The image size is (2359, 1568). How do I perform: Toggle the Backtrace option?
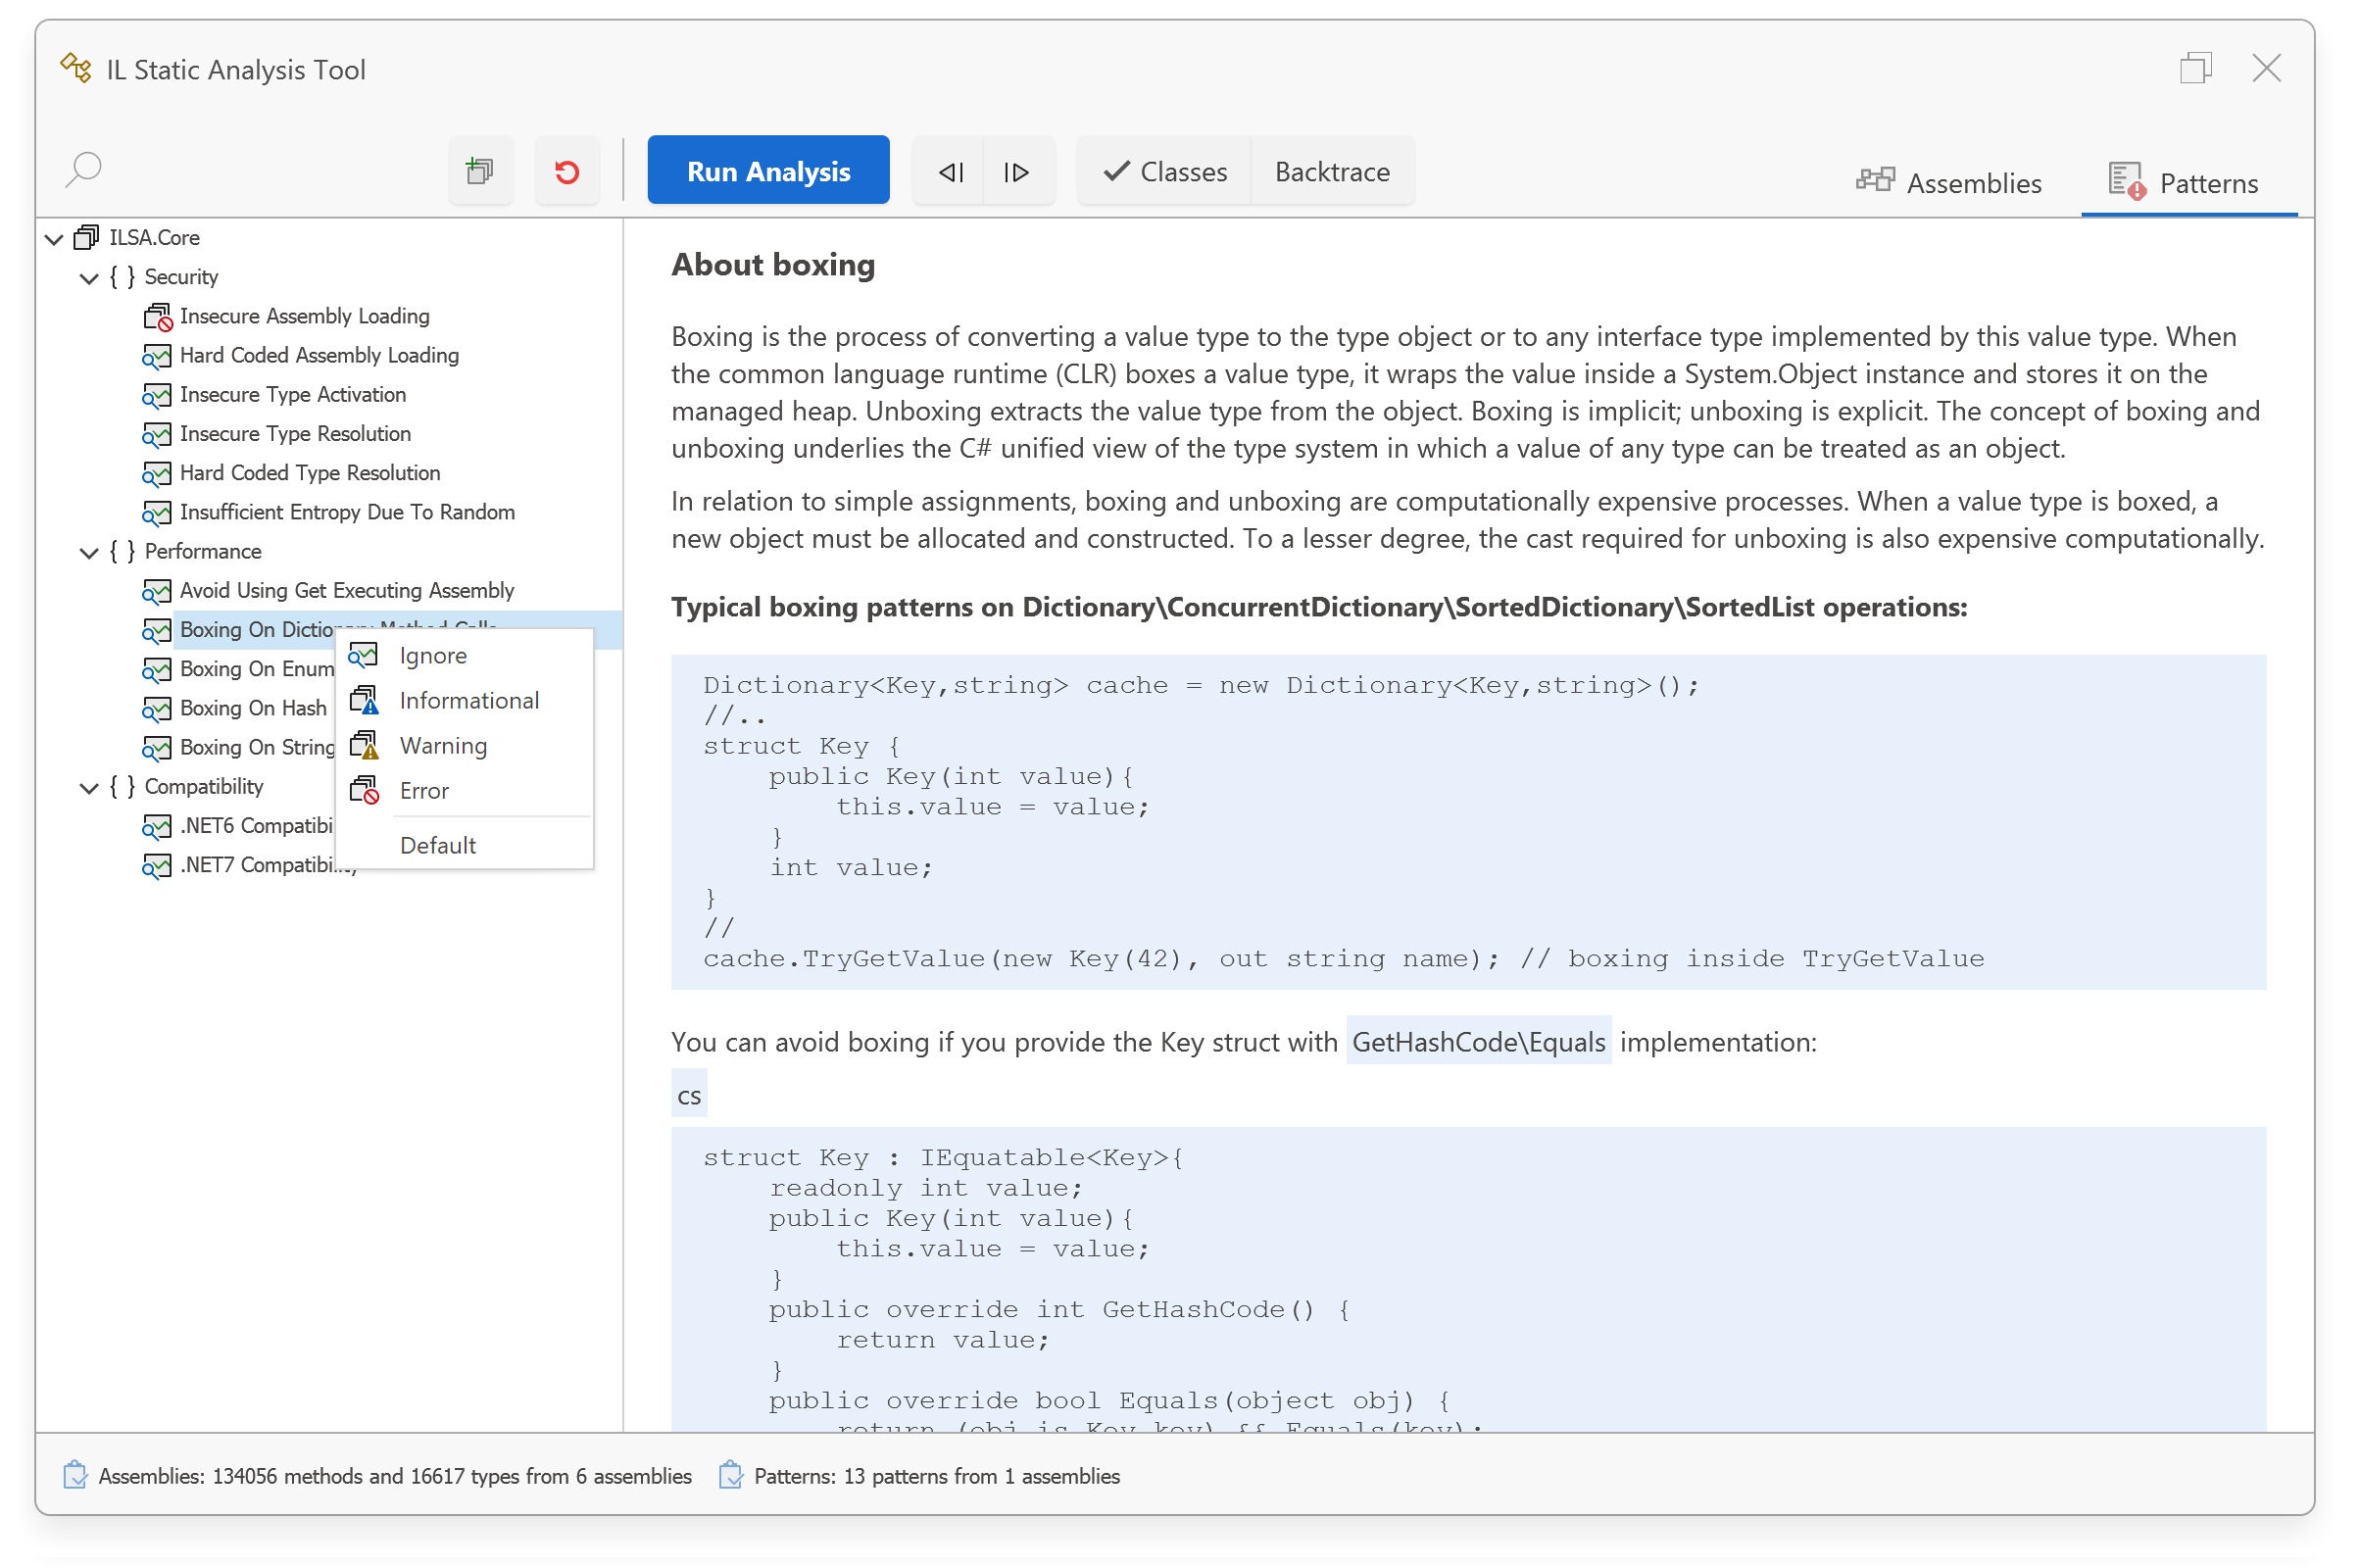[1331, 172]
